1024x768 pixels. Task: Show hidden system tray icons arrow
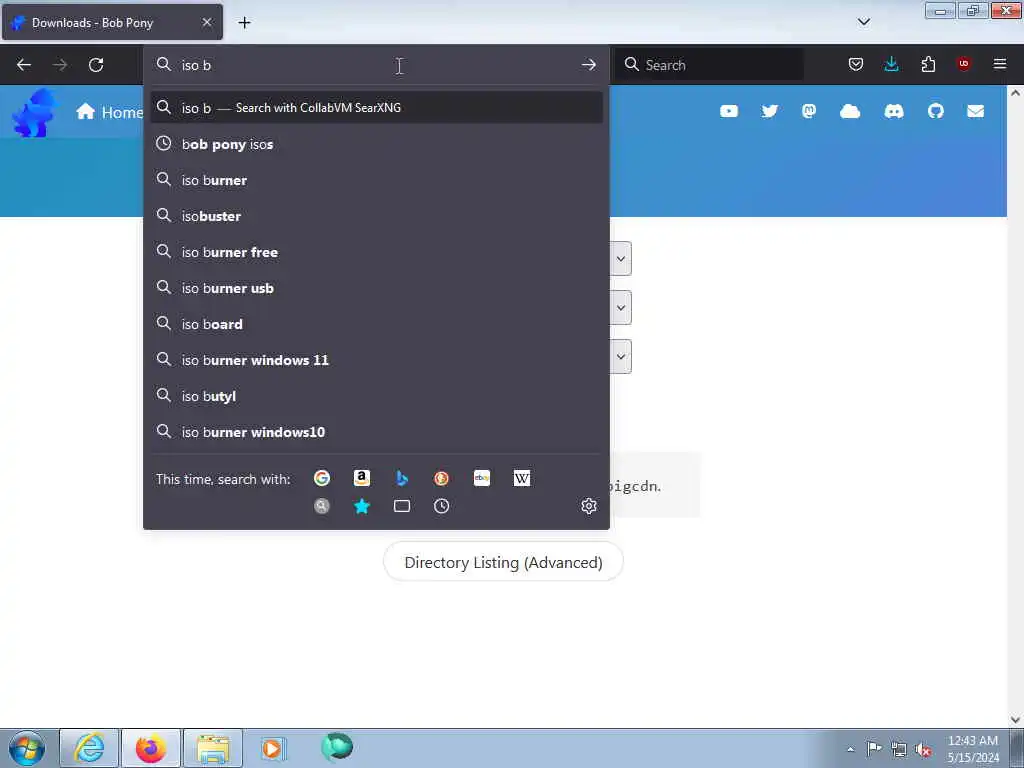click(x=850, y=749)
